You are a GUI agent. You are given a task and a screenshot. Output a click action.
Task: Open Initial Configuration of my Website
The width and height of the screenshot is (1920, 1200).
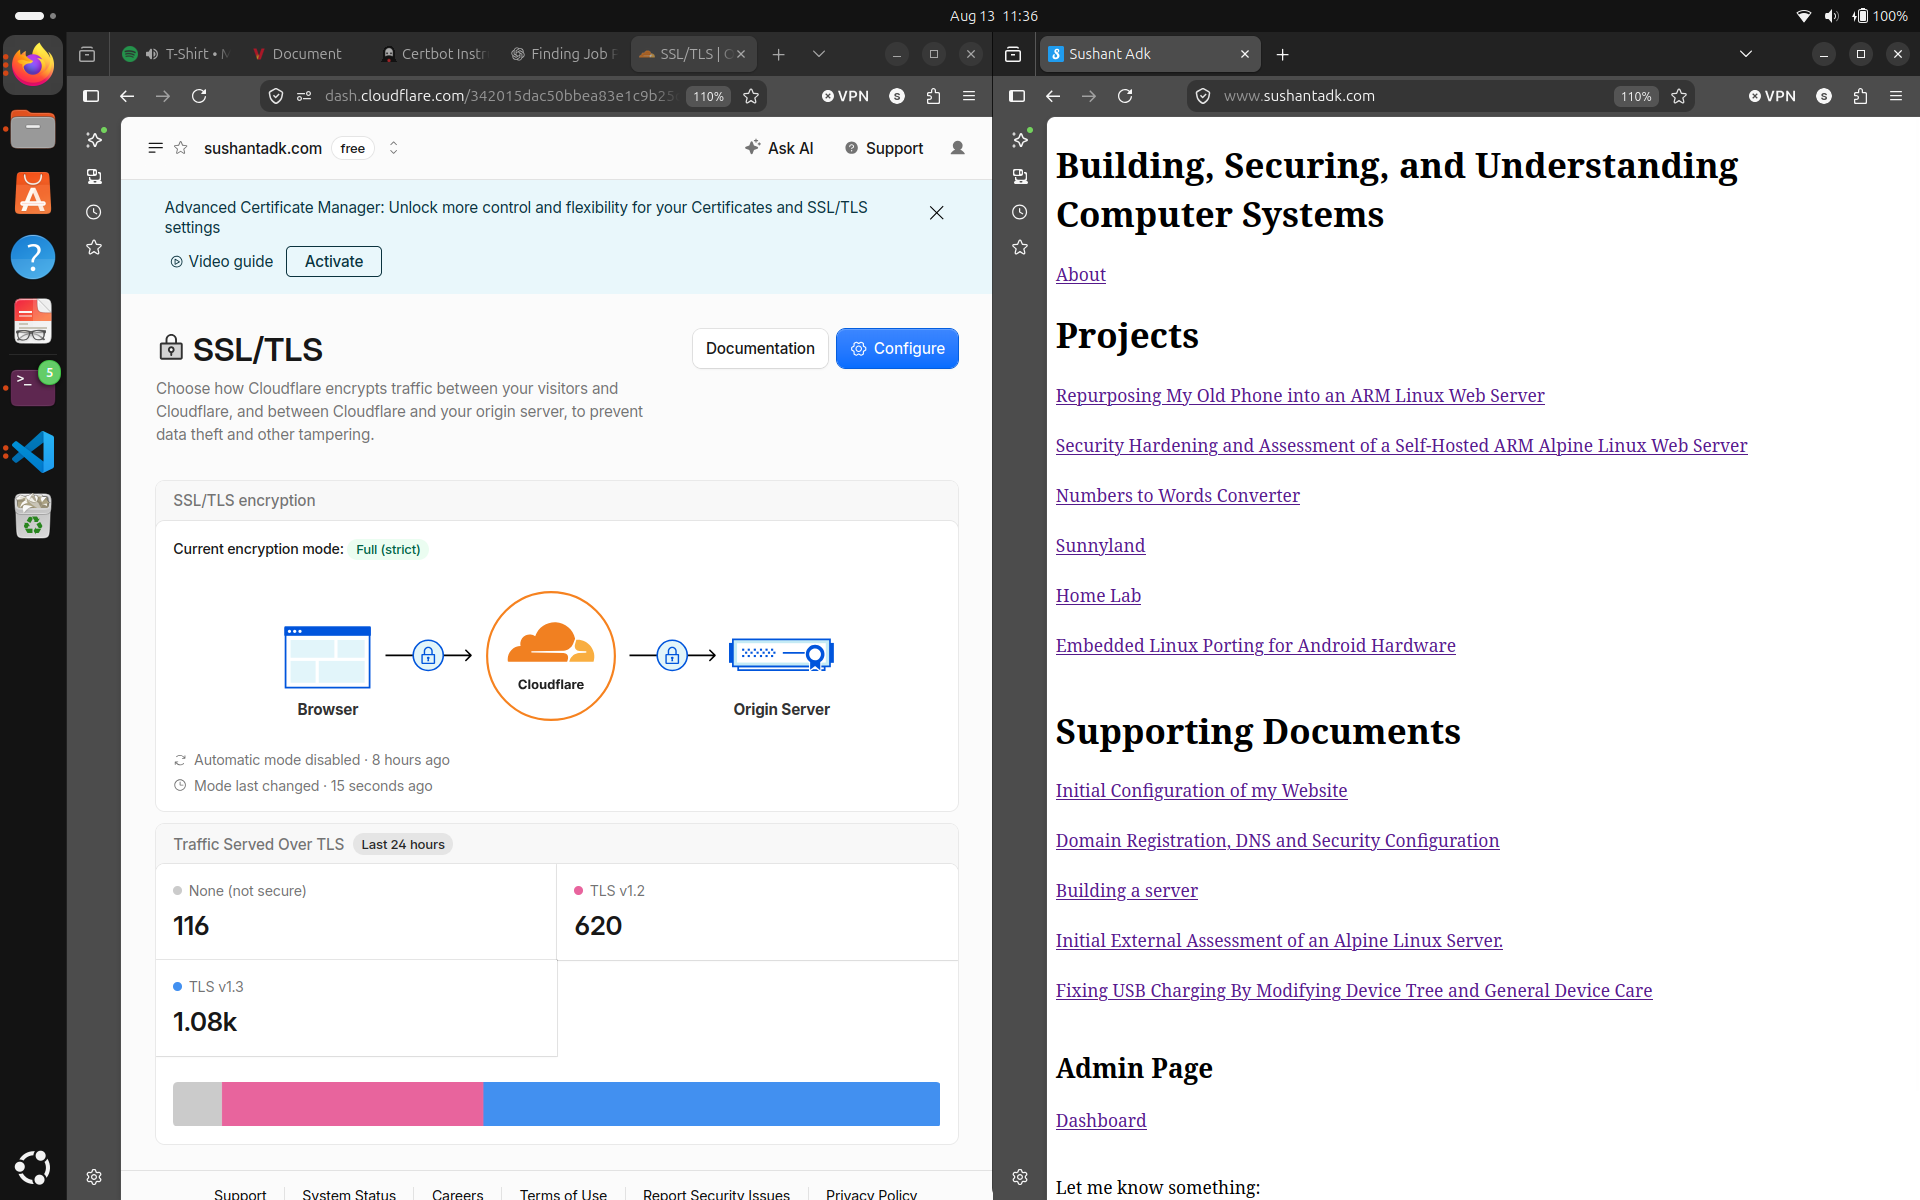coord(1201,790)
